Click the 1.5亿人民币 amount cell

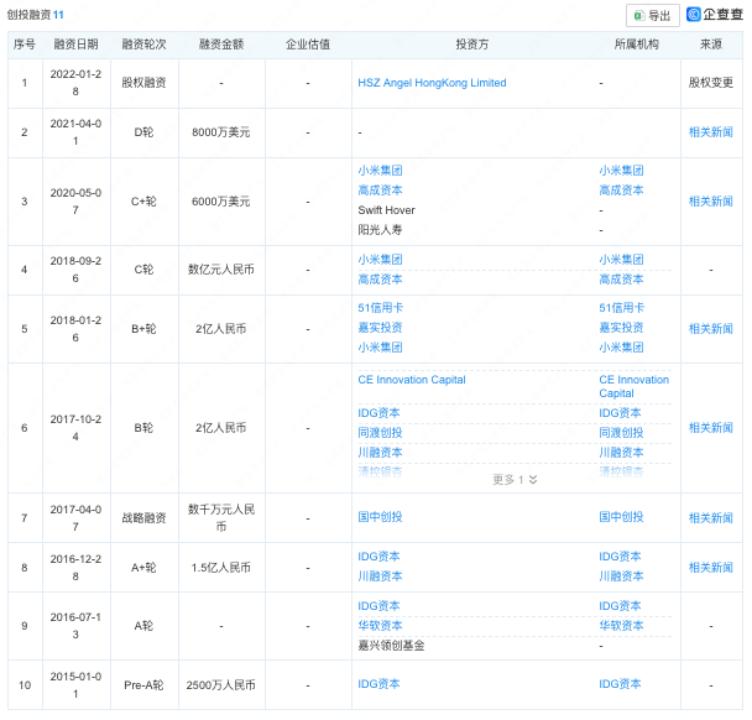click(x=221, y=568)
